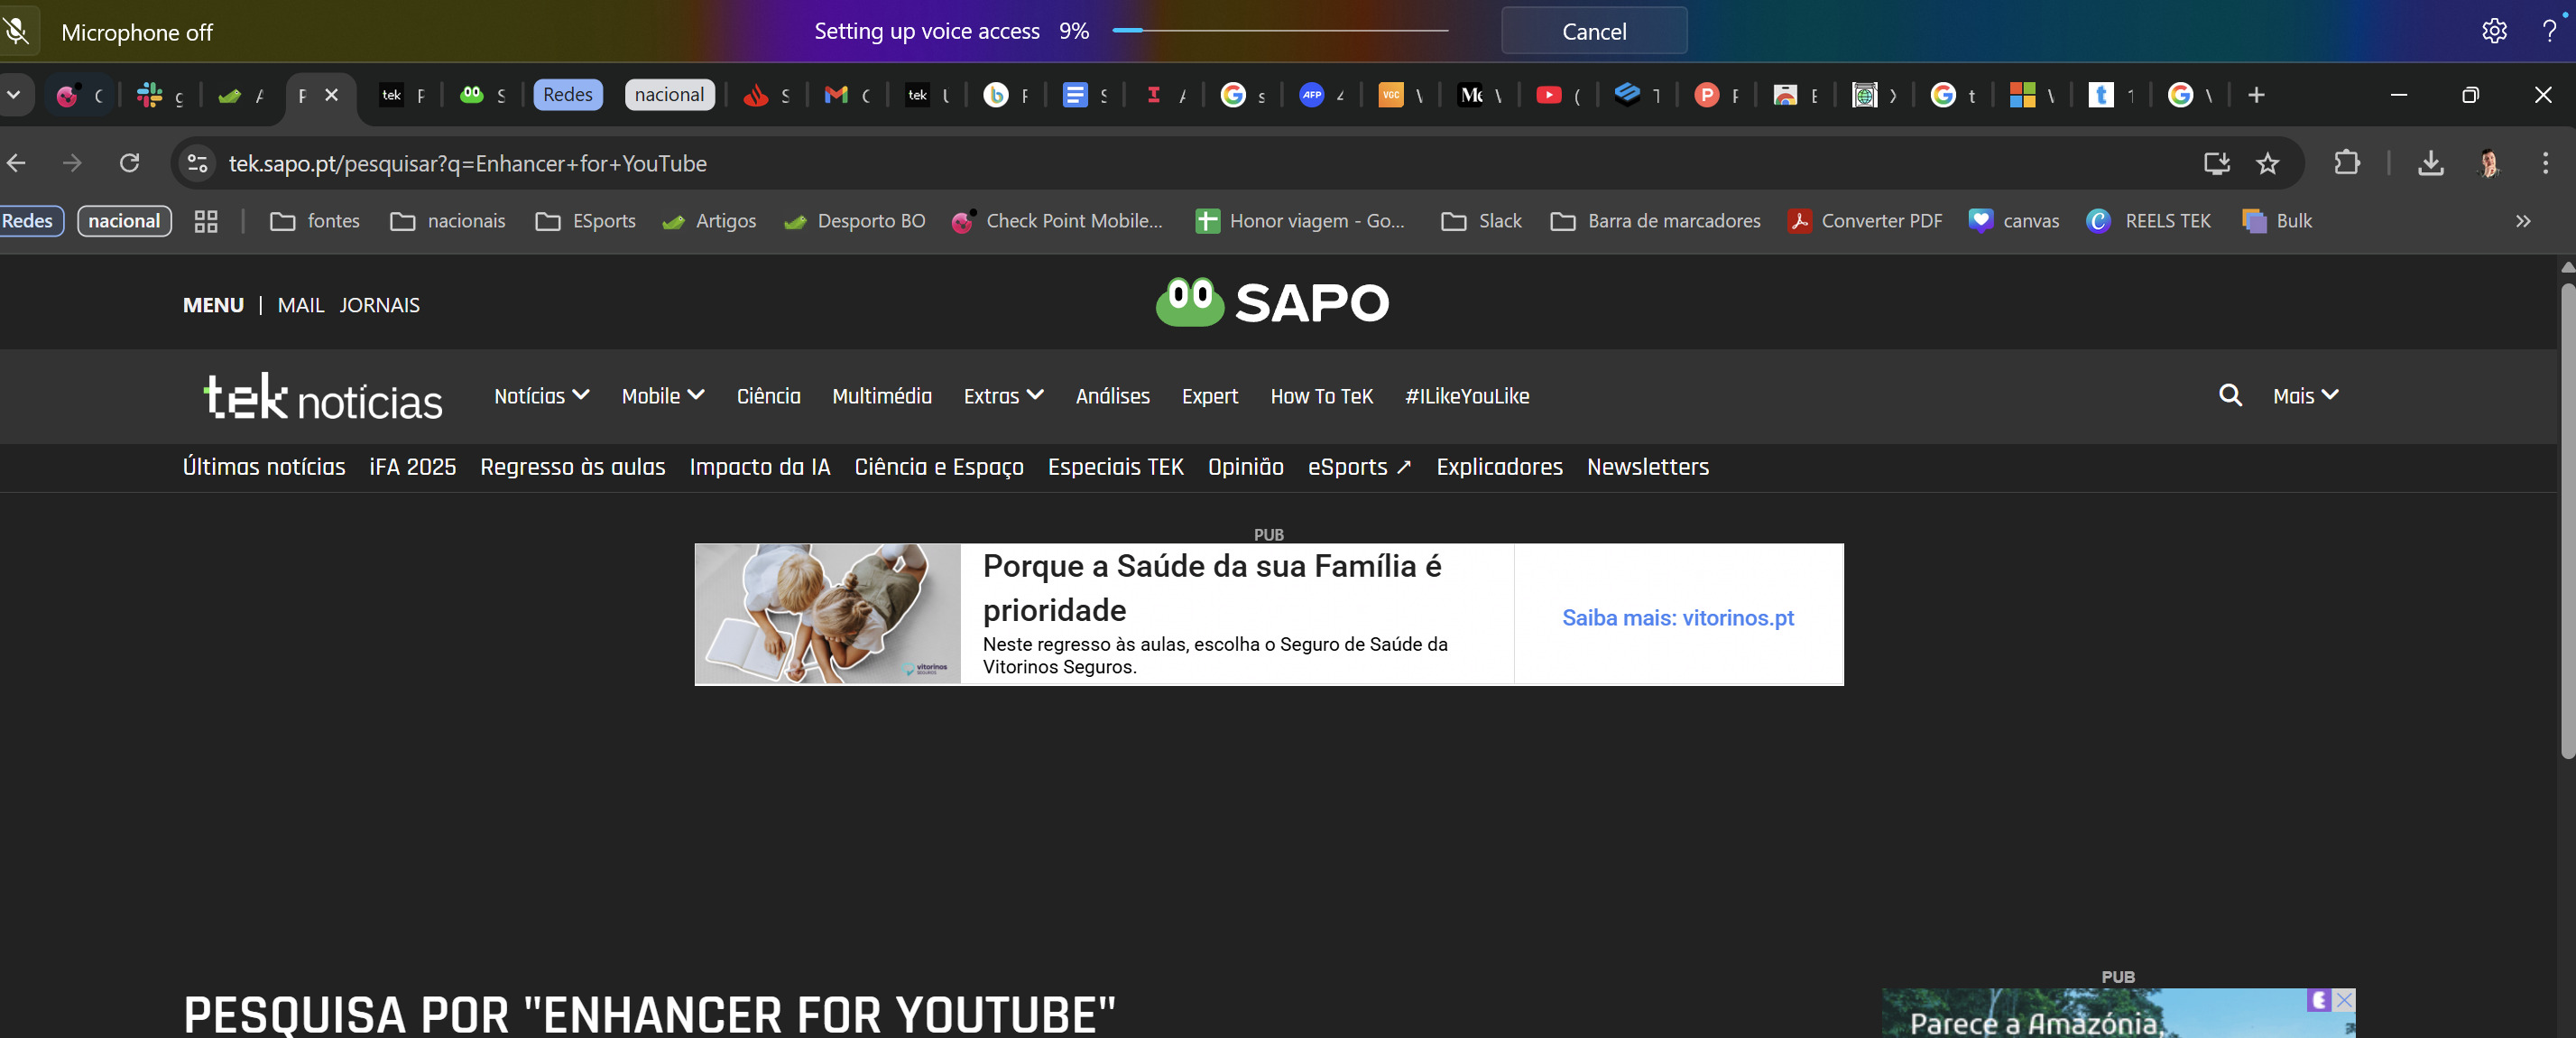2576x1038 pixels.
Task: Expand the Mais dropdown
Action: click(x=2305, y=396)
